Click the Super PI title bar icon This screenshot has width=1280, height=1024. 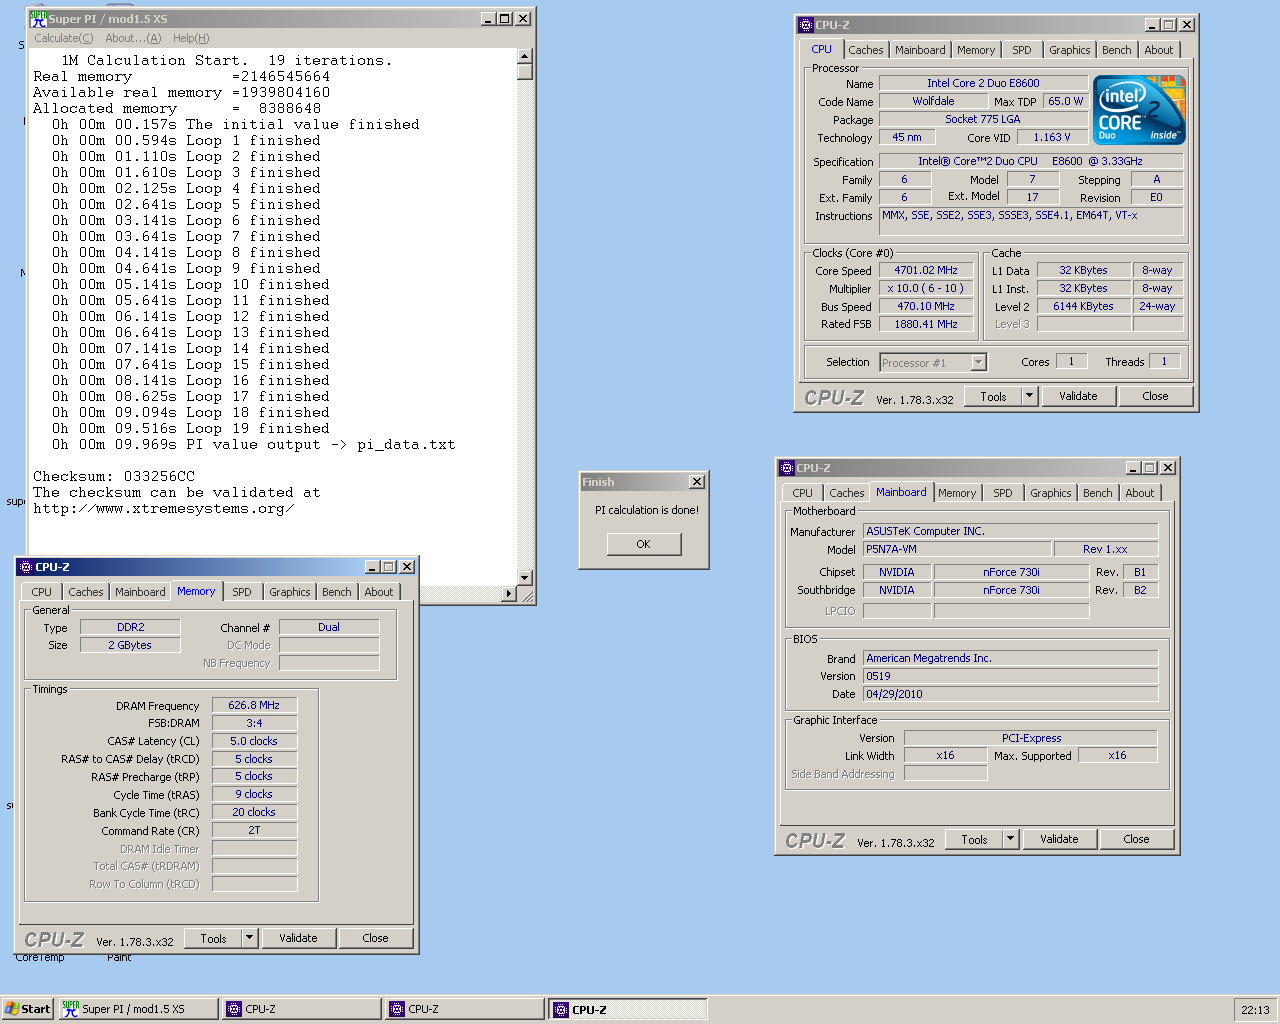[x=39, y=18]
